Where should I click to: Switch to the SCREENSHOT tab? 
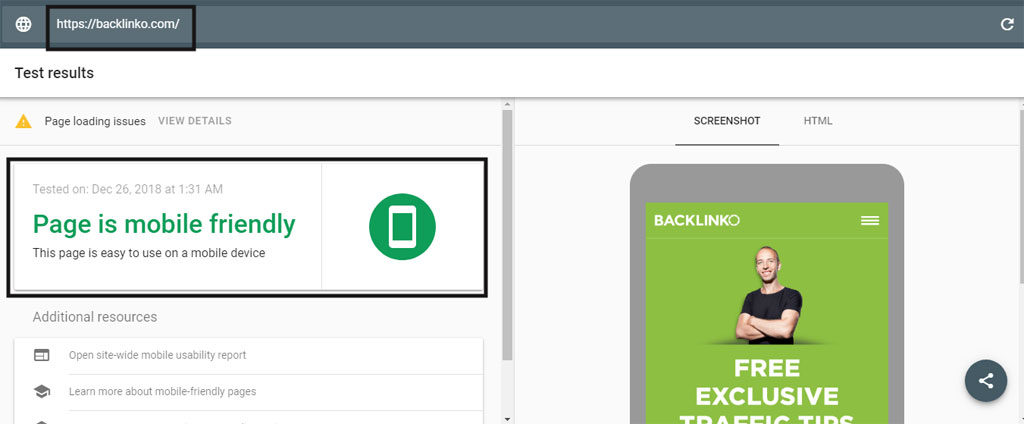727,121
